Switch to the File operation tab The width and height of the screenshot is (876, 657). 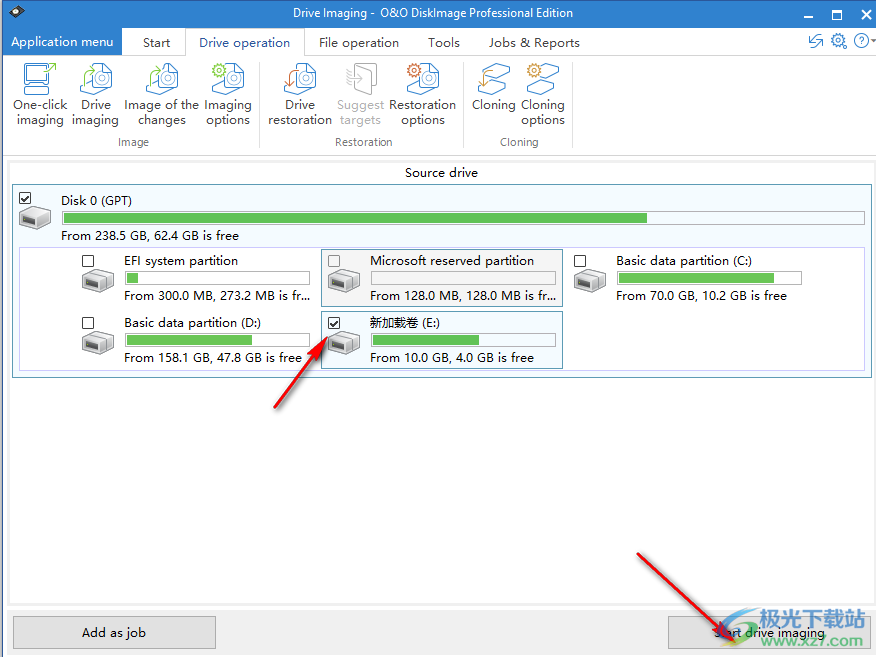click(359, 43)
